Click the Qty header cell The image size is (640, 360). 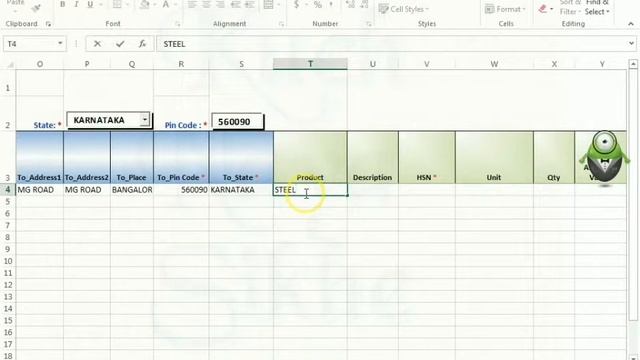(554, 158)
